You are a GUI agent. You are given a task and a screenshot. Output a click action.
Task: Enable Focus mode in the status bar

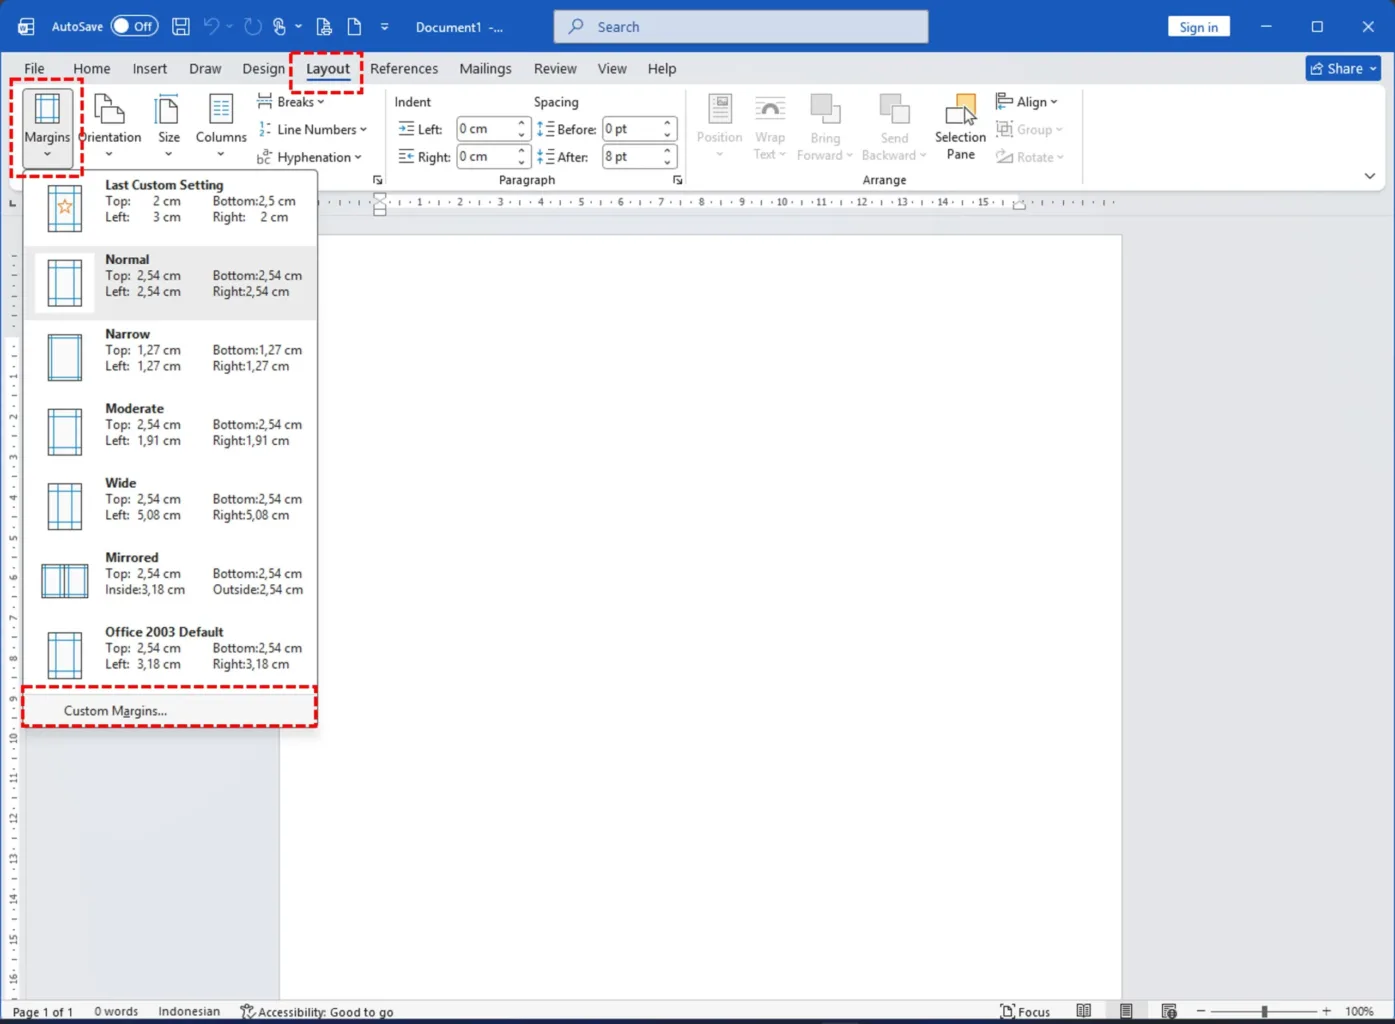click(x=1024, y=1011)
